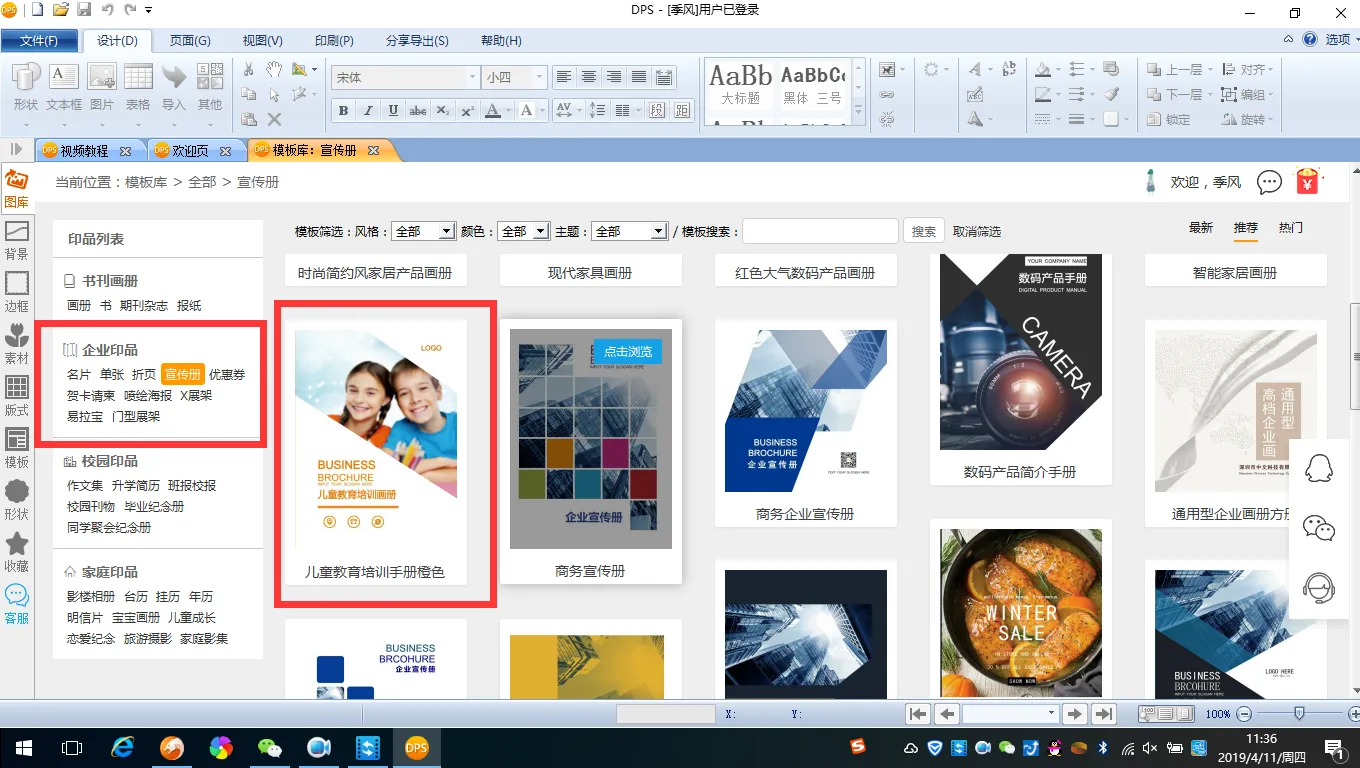Screen dimensions: 1360x768
Task: Click the QQ contact floating icon
Action: (1320, 468)
